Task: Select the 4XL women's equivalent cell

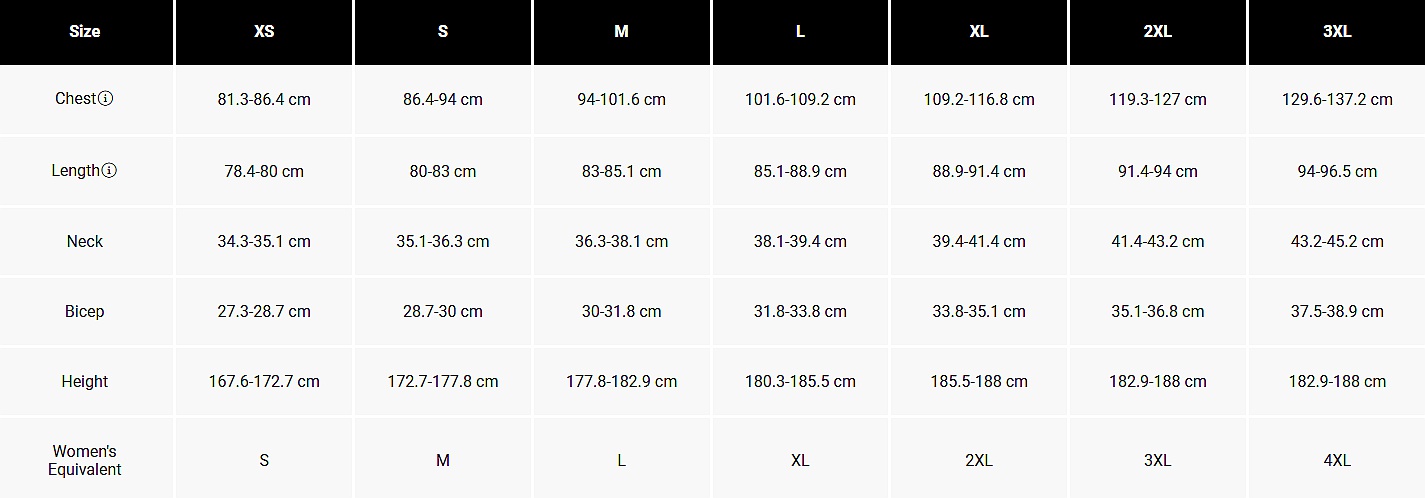Action: point(1337,460)
